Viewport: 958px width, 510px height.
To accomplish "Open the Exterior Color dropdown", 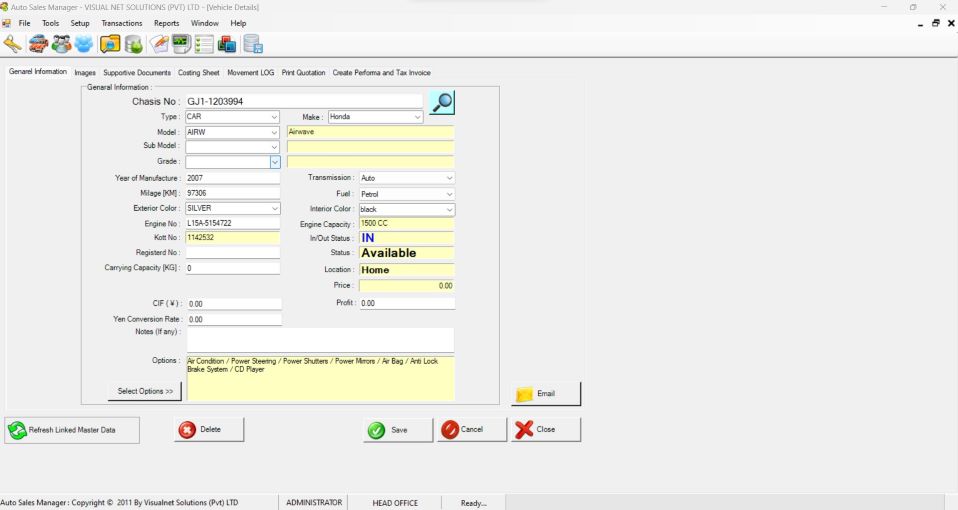I will (x=274, y=208).
